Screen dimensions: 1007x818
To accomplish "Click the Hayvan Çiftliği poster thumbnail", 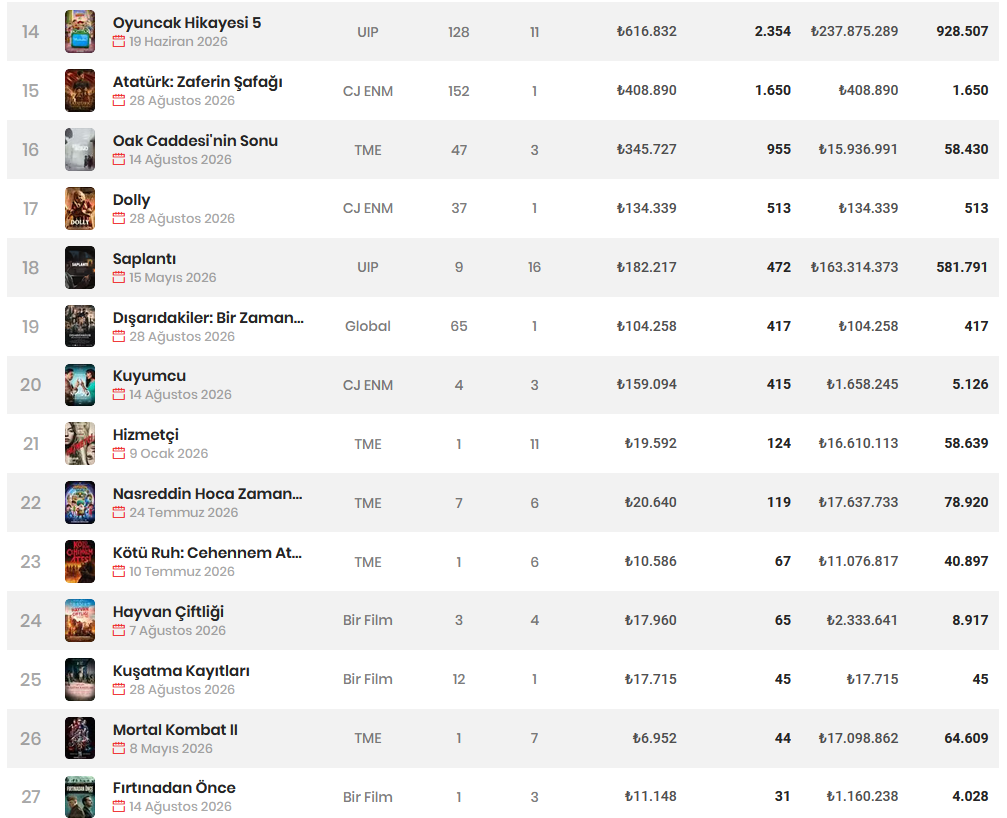I will 80,620.
